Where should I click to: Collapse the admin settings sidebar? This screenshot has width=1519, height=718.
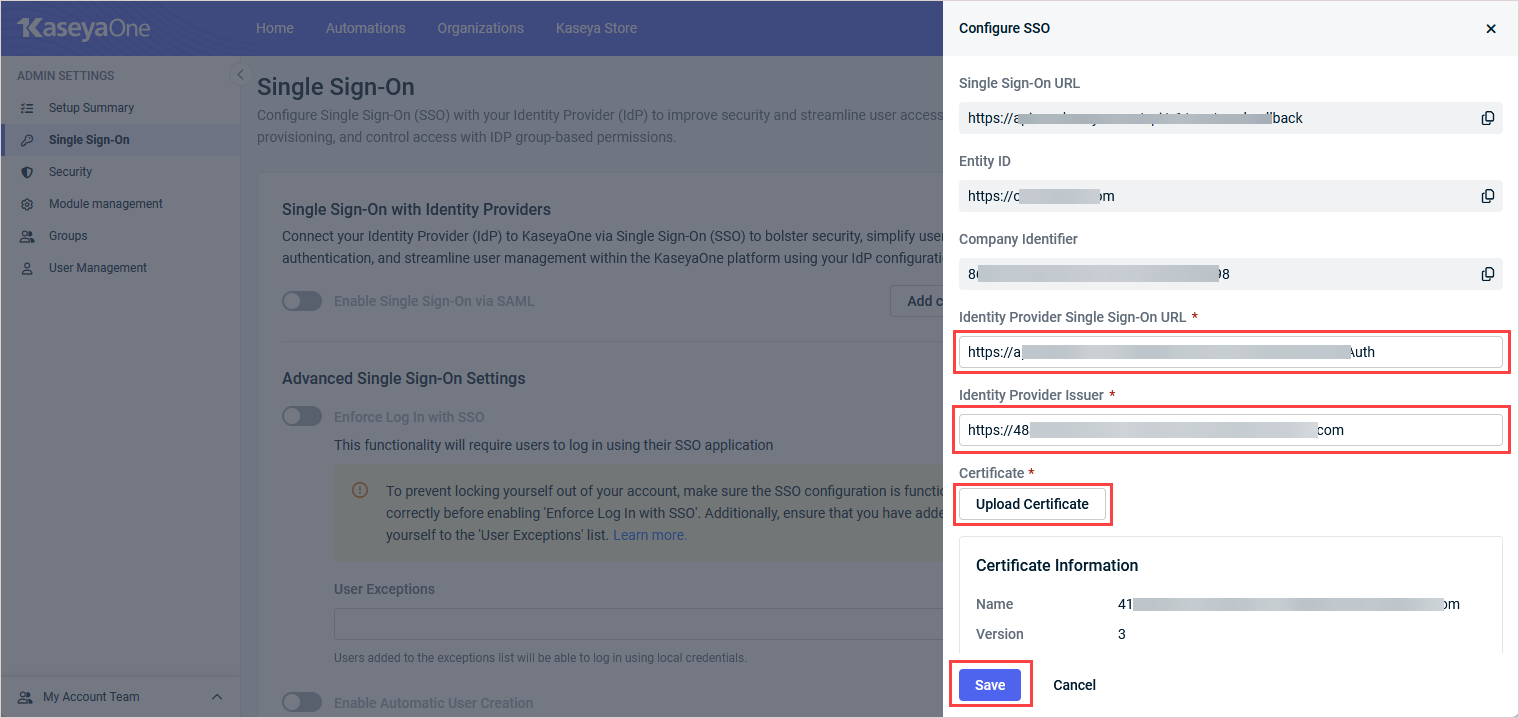239,74
